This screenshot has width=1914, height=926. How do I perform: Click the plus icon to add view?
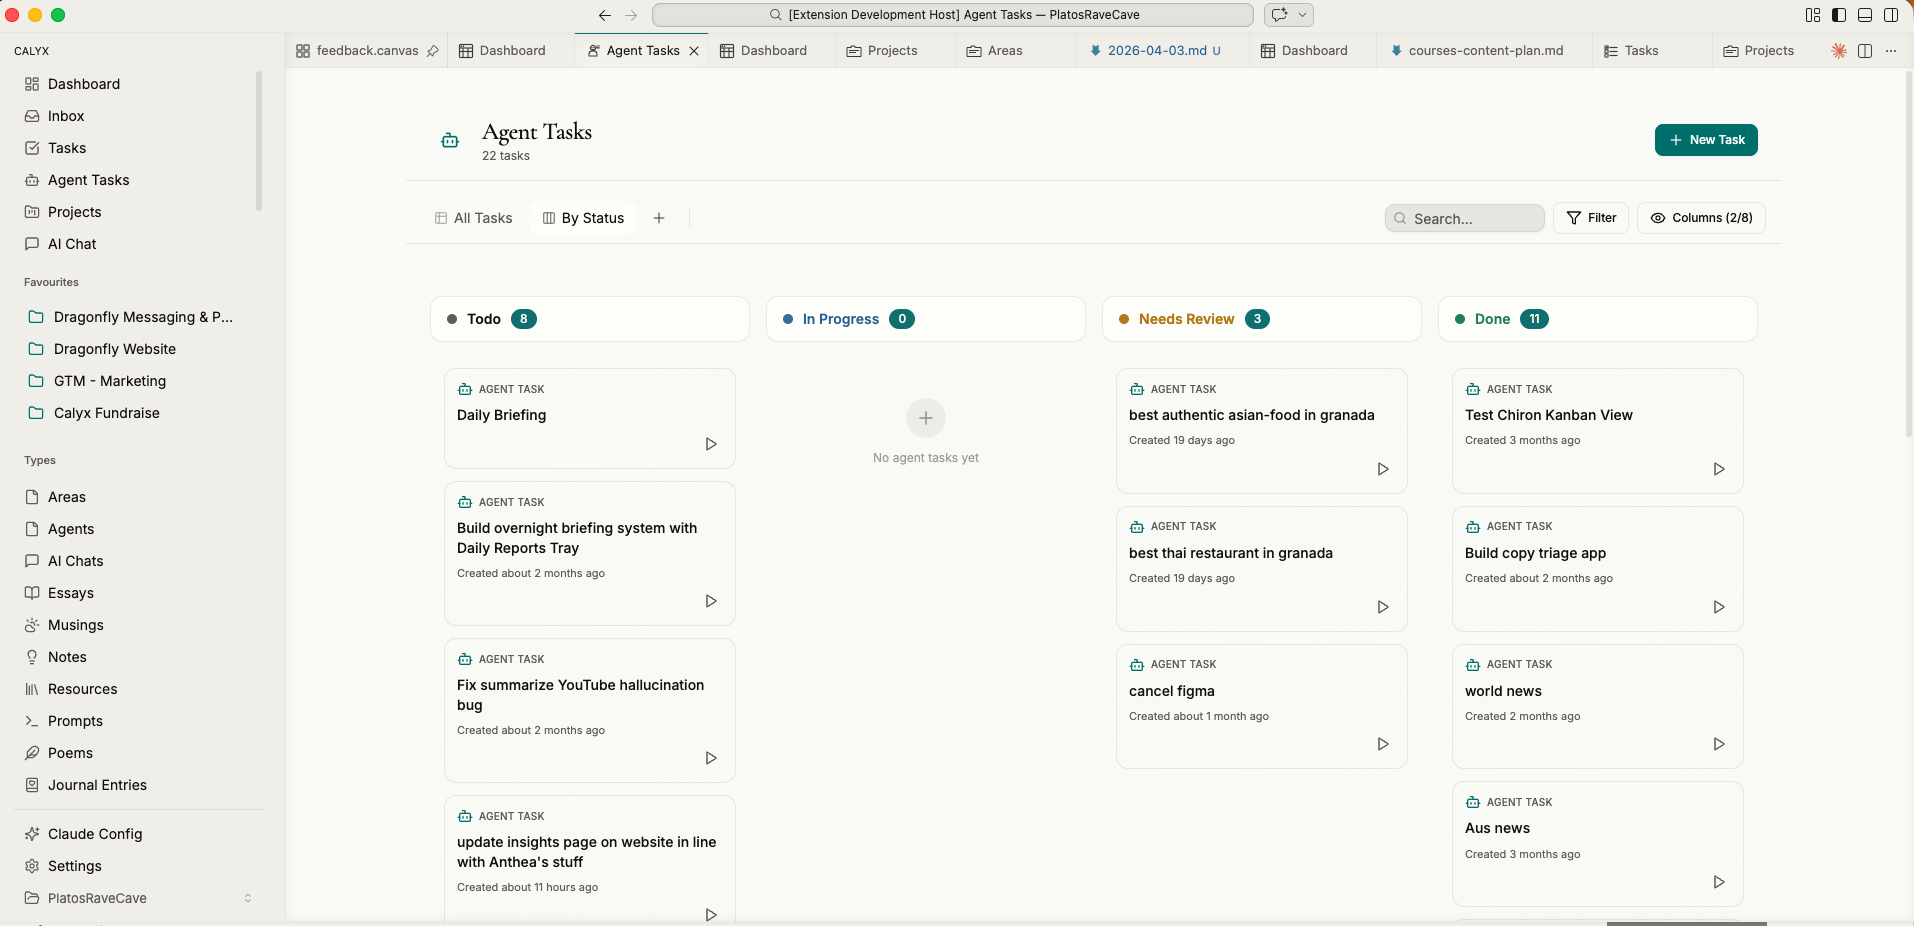coord(659,218)
